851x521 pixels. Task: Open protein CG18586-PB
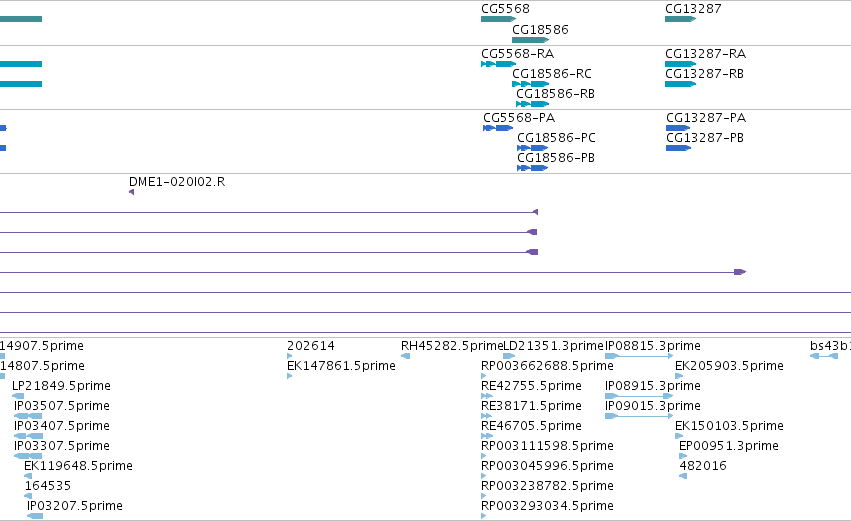pos(556,158)
